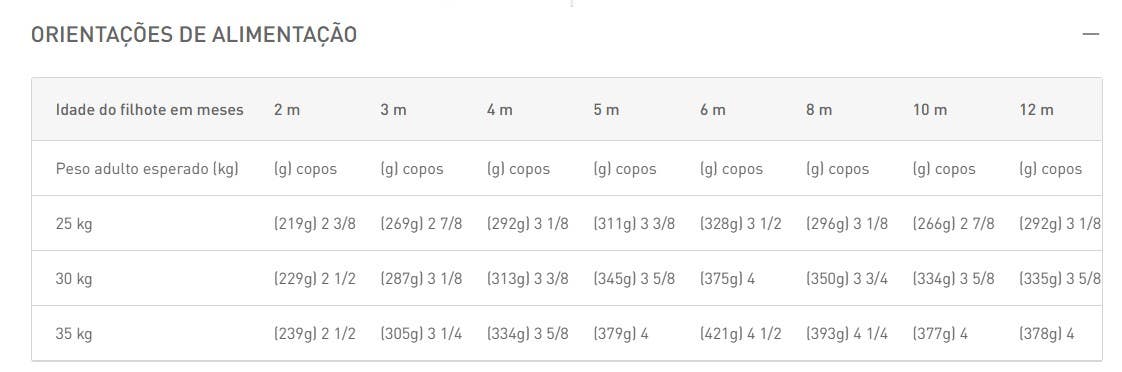The image size is (1122, 372).
Task: Click the (421g) 4 1/2 cell
Action: click(x=741, y=335)
